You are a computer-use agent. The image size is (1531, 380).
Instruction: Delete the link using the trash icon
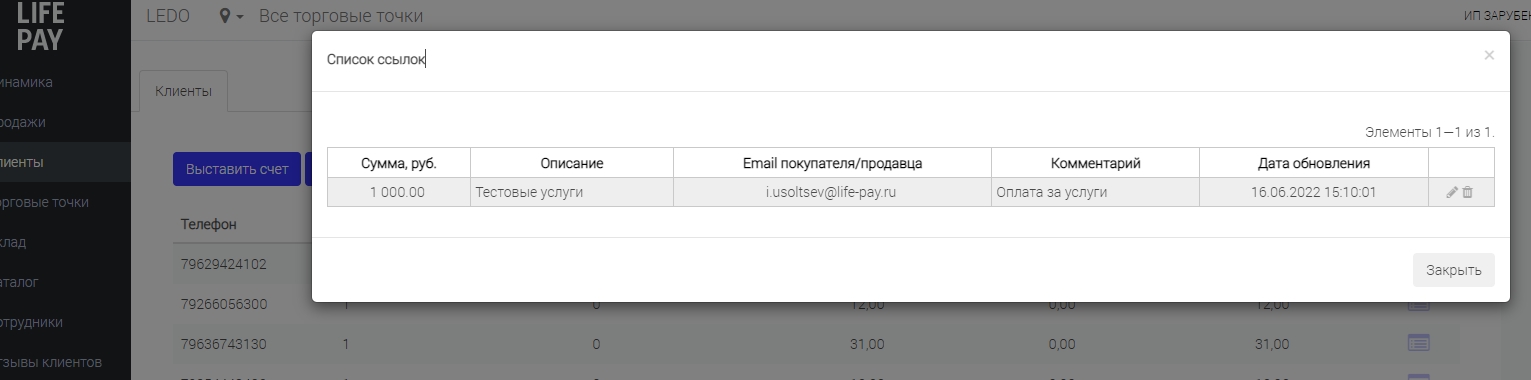point(1468,192)
